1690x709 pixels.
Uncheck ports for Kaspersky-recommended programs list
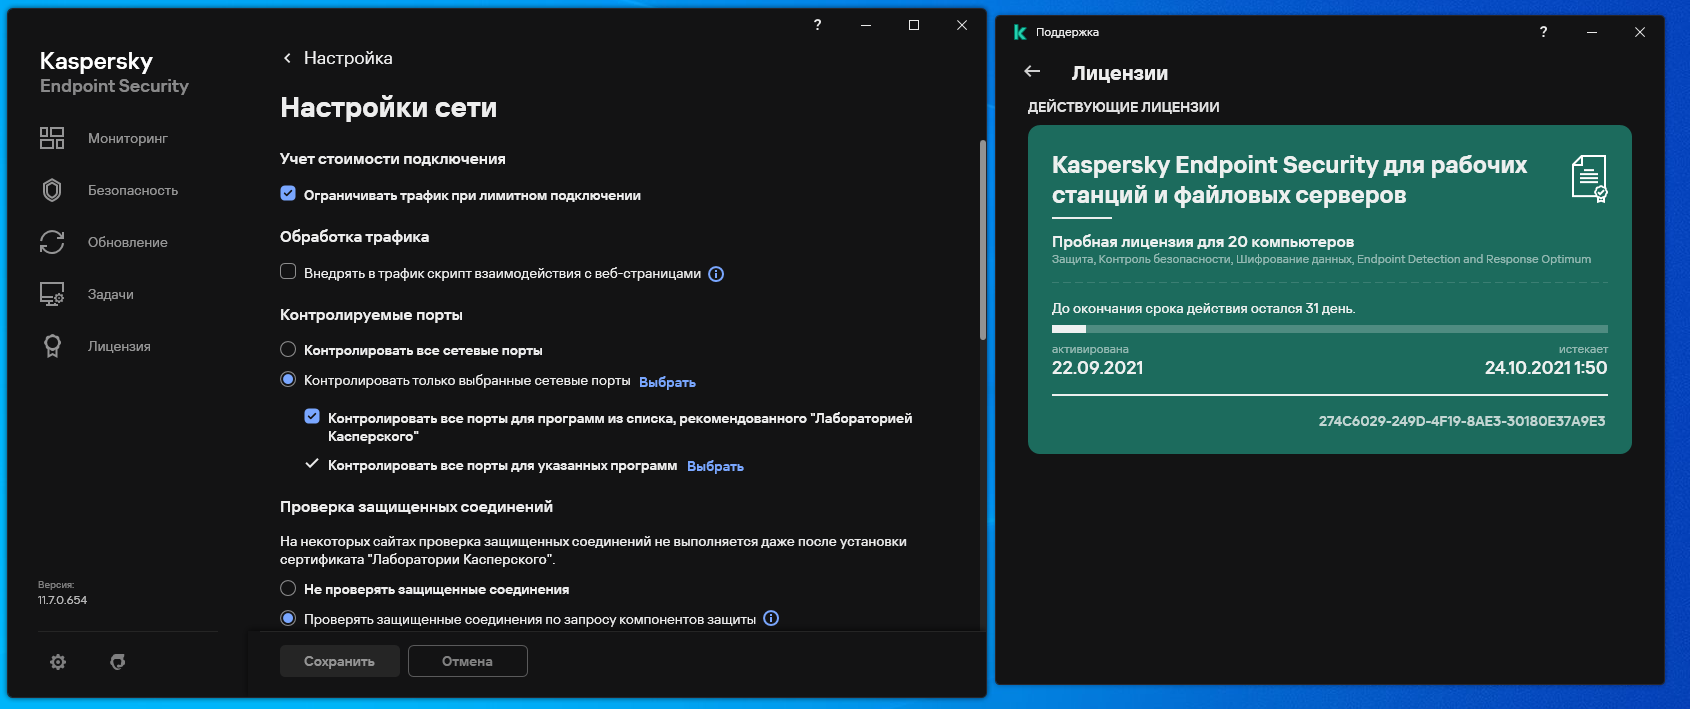[312, 416]
